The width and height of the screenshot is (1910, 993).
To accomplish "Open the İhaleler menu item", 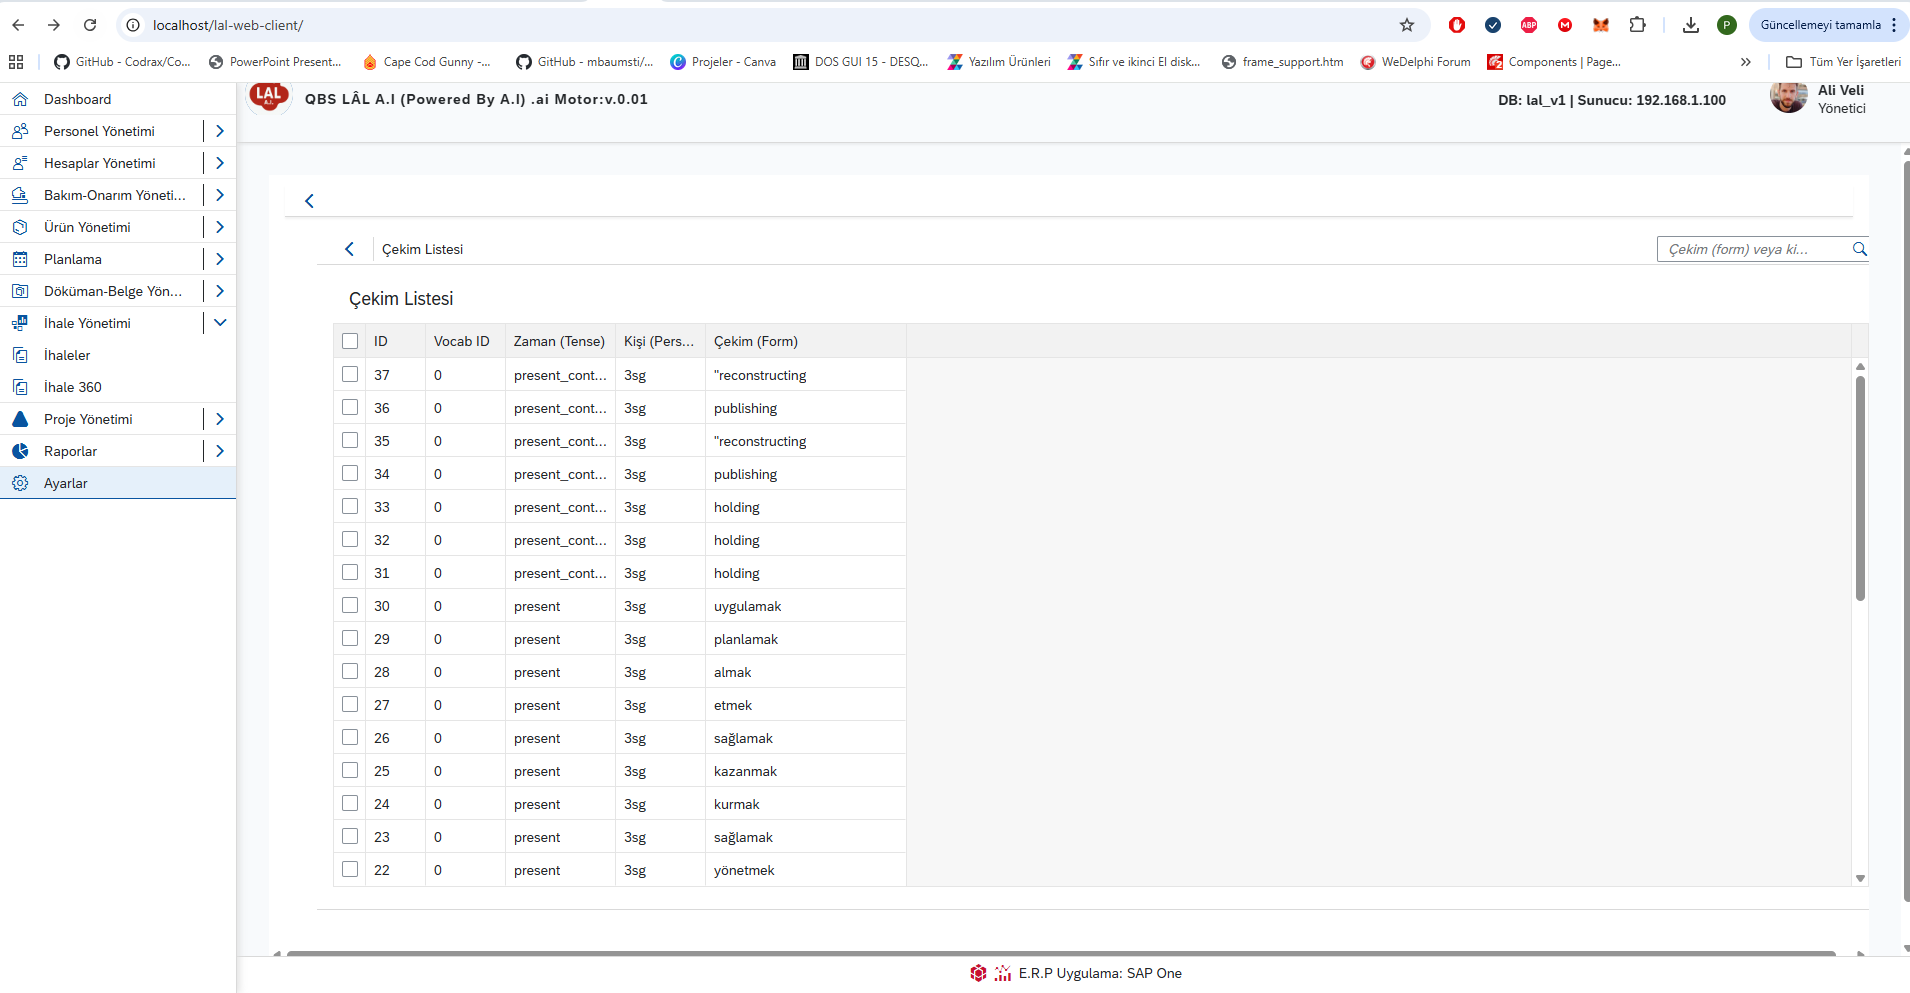I will (67, 355).
